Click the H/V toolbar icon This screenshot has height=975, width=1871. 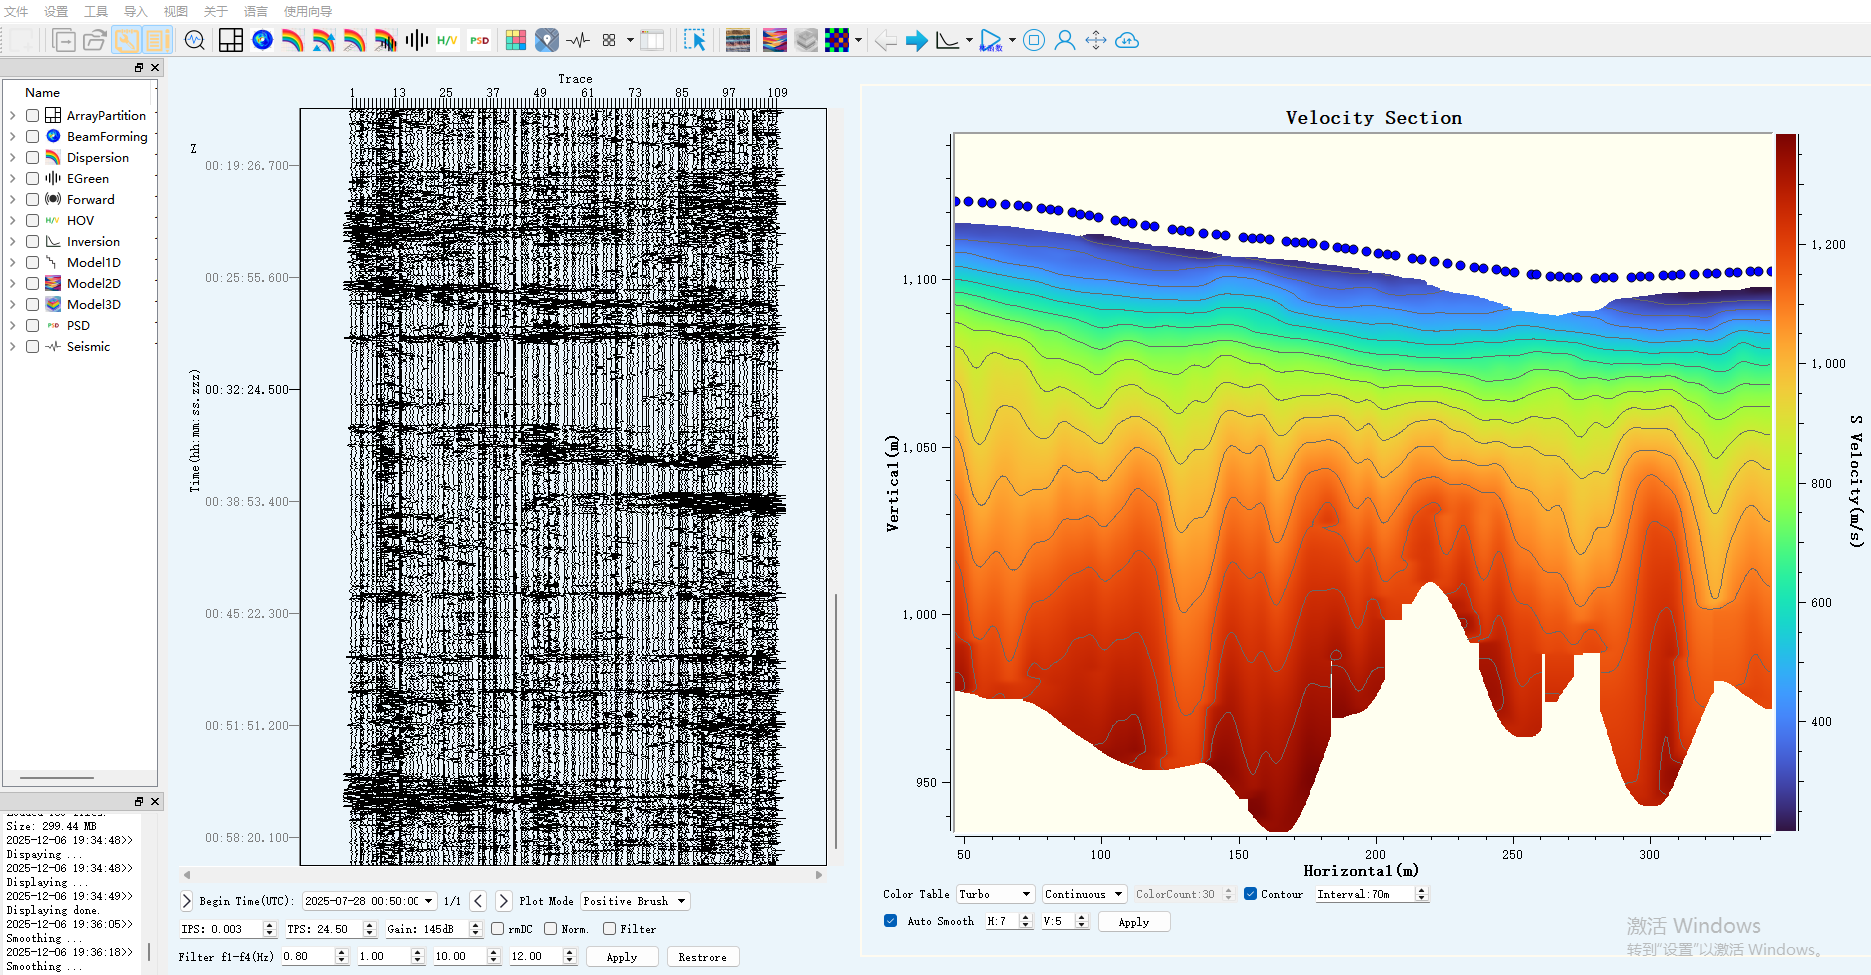pyautogui.click(x=447, y=40)
